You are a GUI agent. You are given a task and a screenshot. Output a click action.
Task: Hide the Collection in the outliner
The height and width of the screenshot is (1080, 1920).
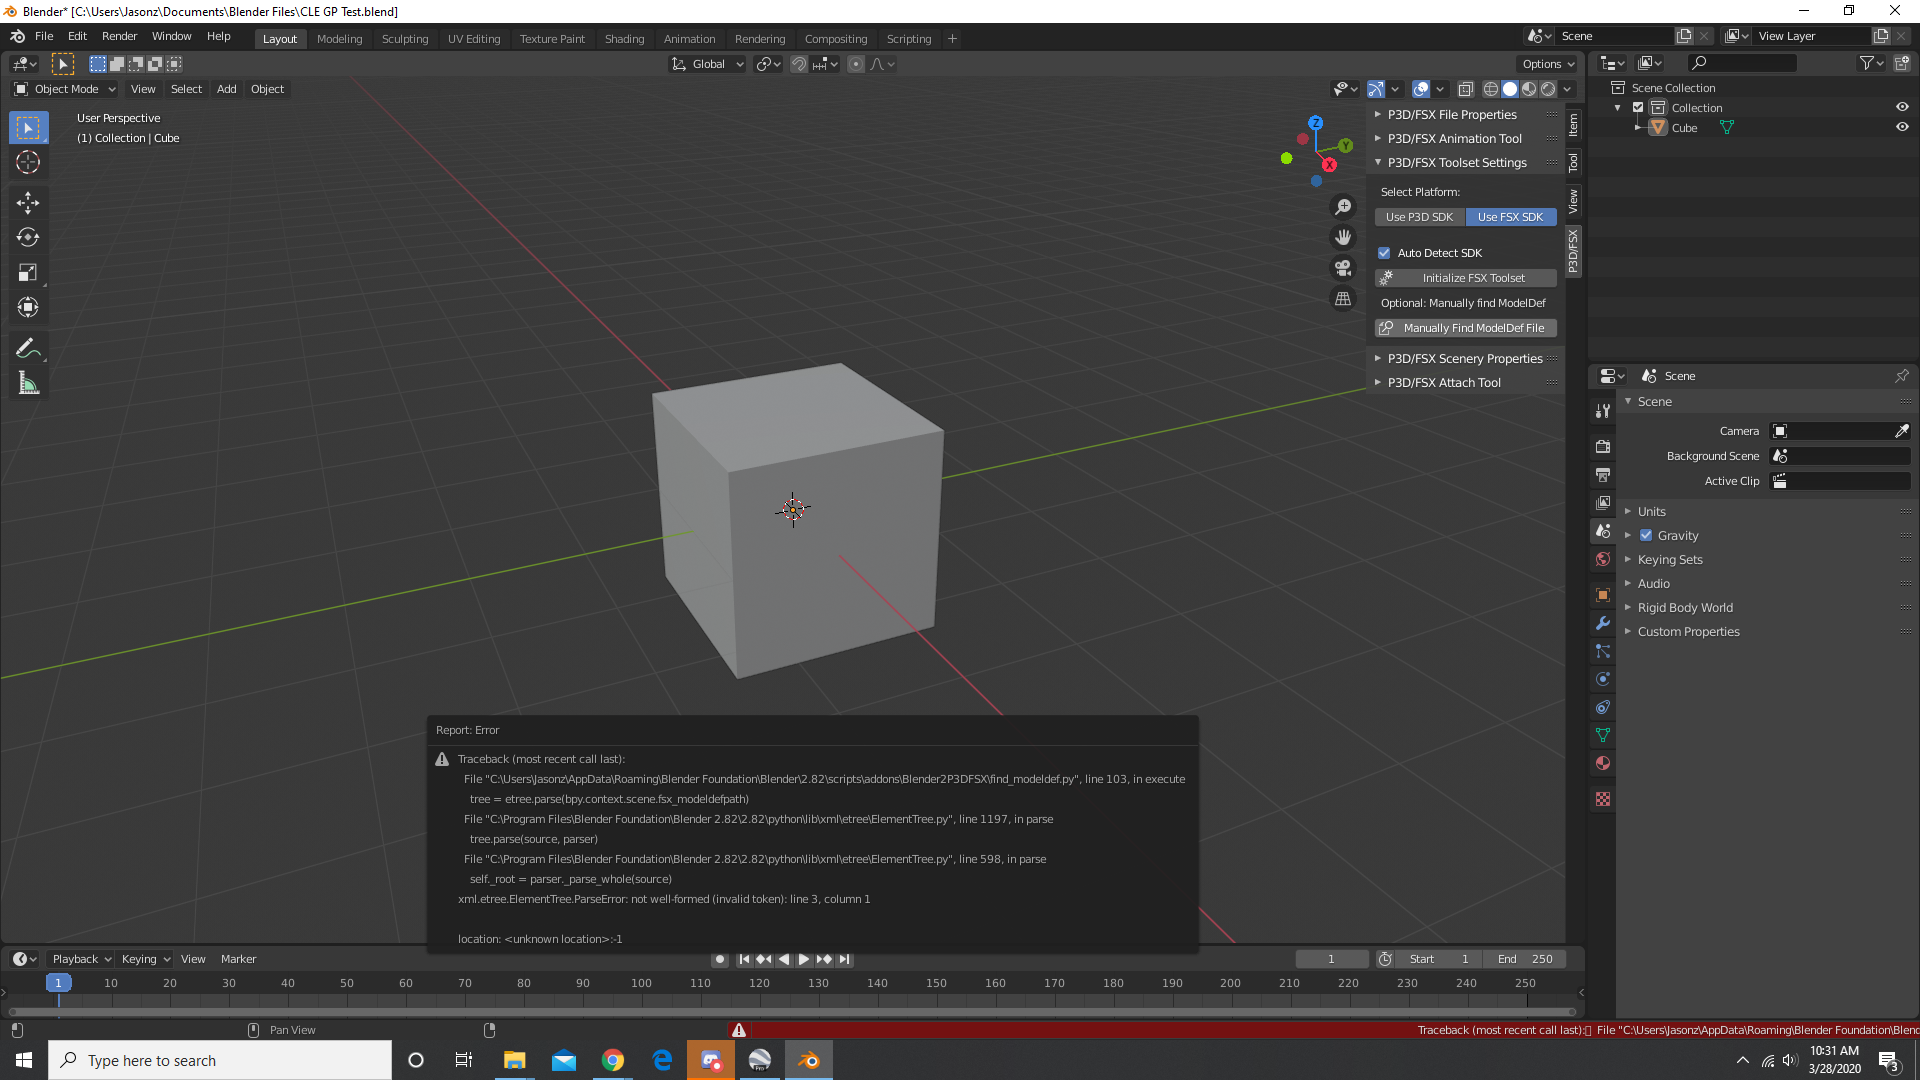1902,107
